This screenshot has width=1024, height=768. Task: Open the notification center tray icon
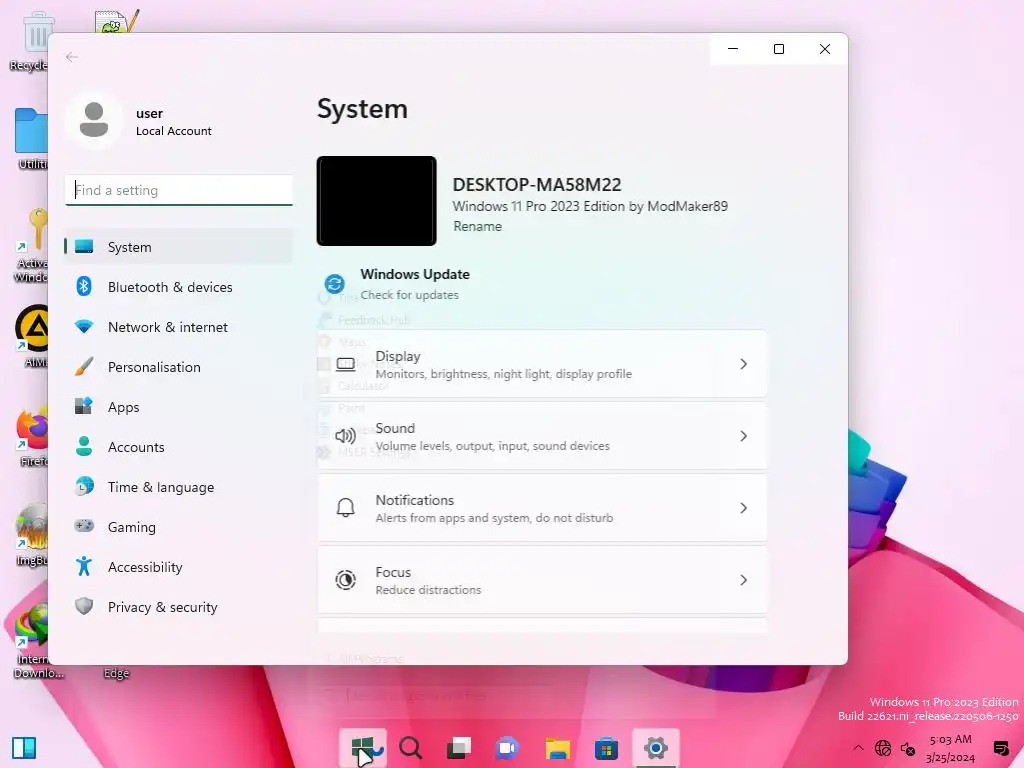(x=1001, y=748)
